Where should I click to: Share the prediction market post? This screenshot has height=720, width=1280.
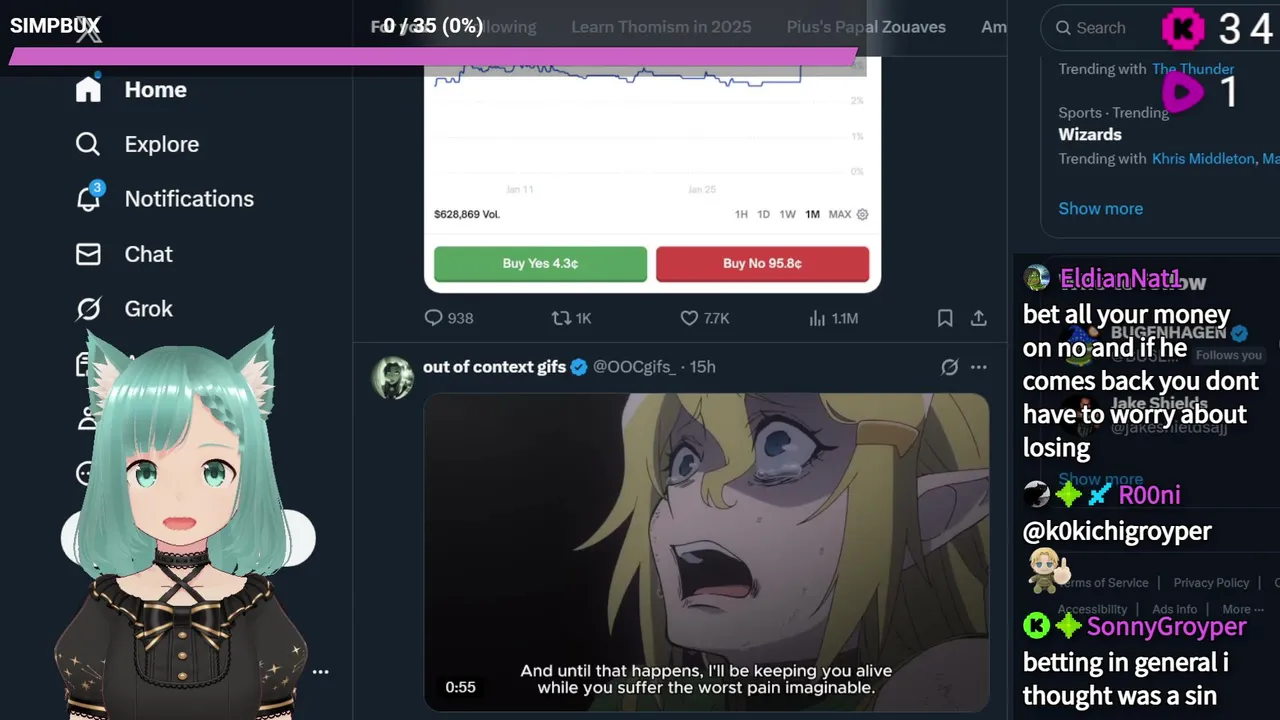click(979, 318)
